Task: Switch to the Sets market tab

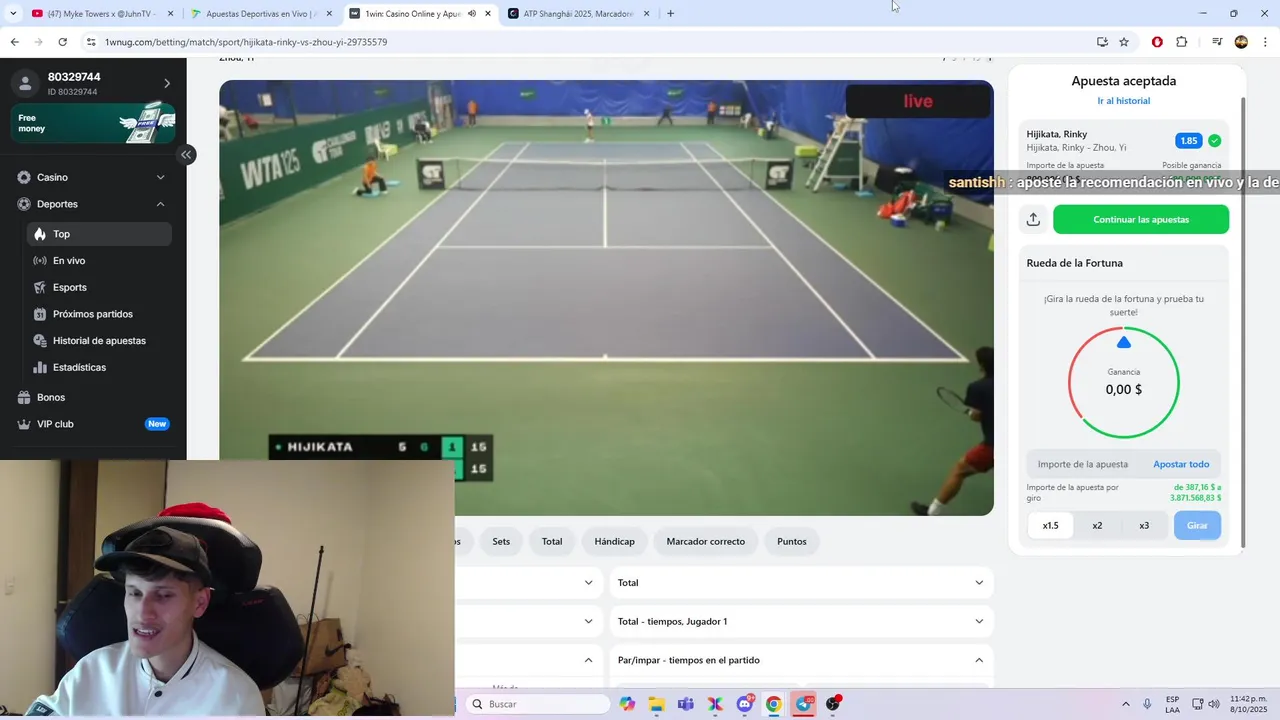Action: pyautogui.click(x=501, y=541)
